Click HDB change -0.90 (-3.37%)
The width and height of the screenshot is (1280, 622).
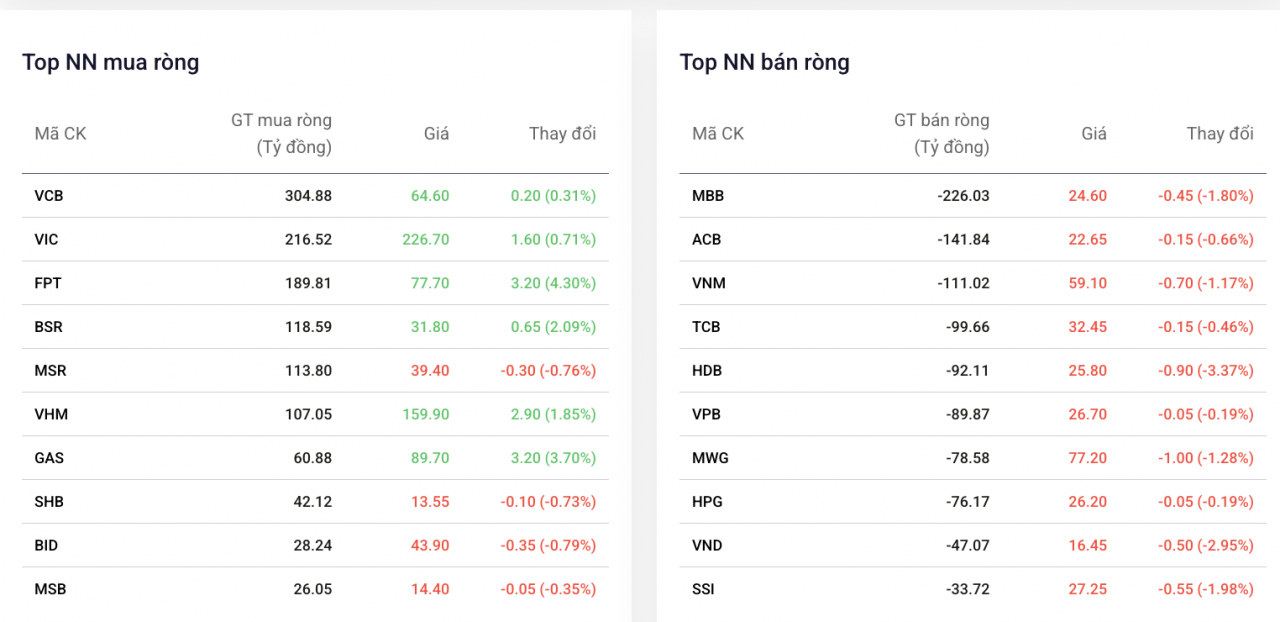coord(1206,371)
